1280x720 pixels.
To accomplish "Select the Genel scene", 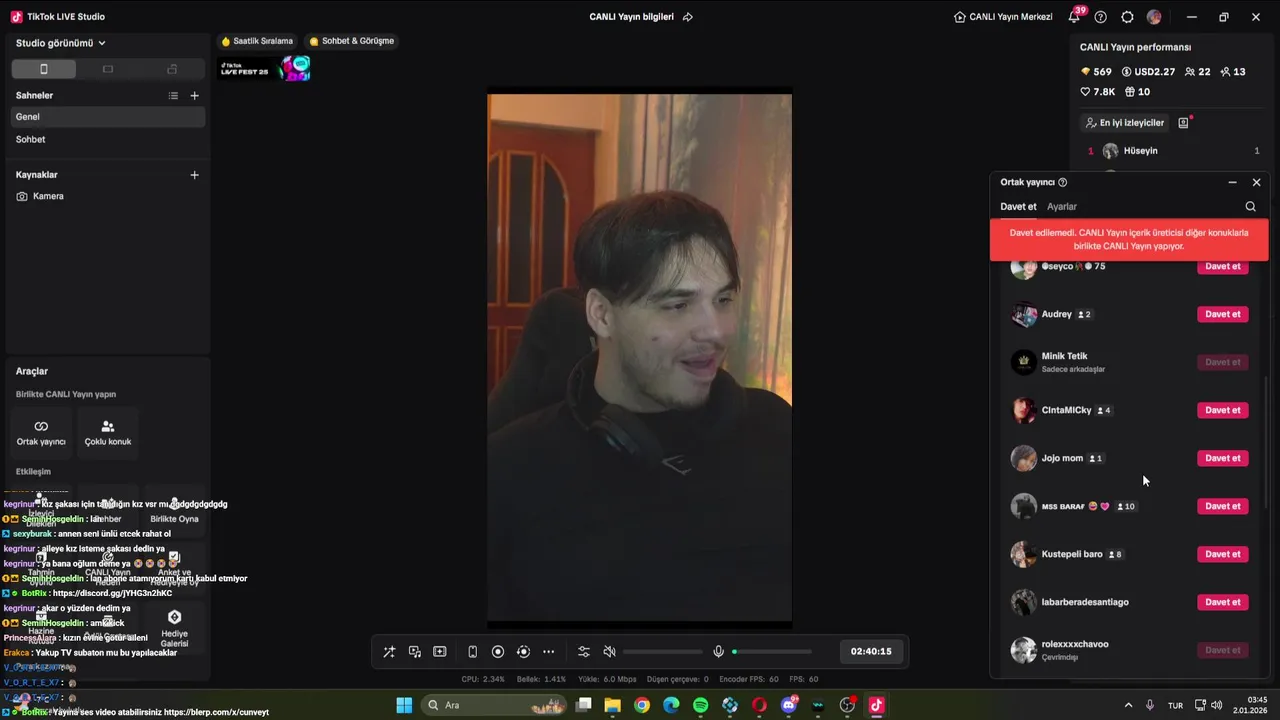I will (108, 117).
